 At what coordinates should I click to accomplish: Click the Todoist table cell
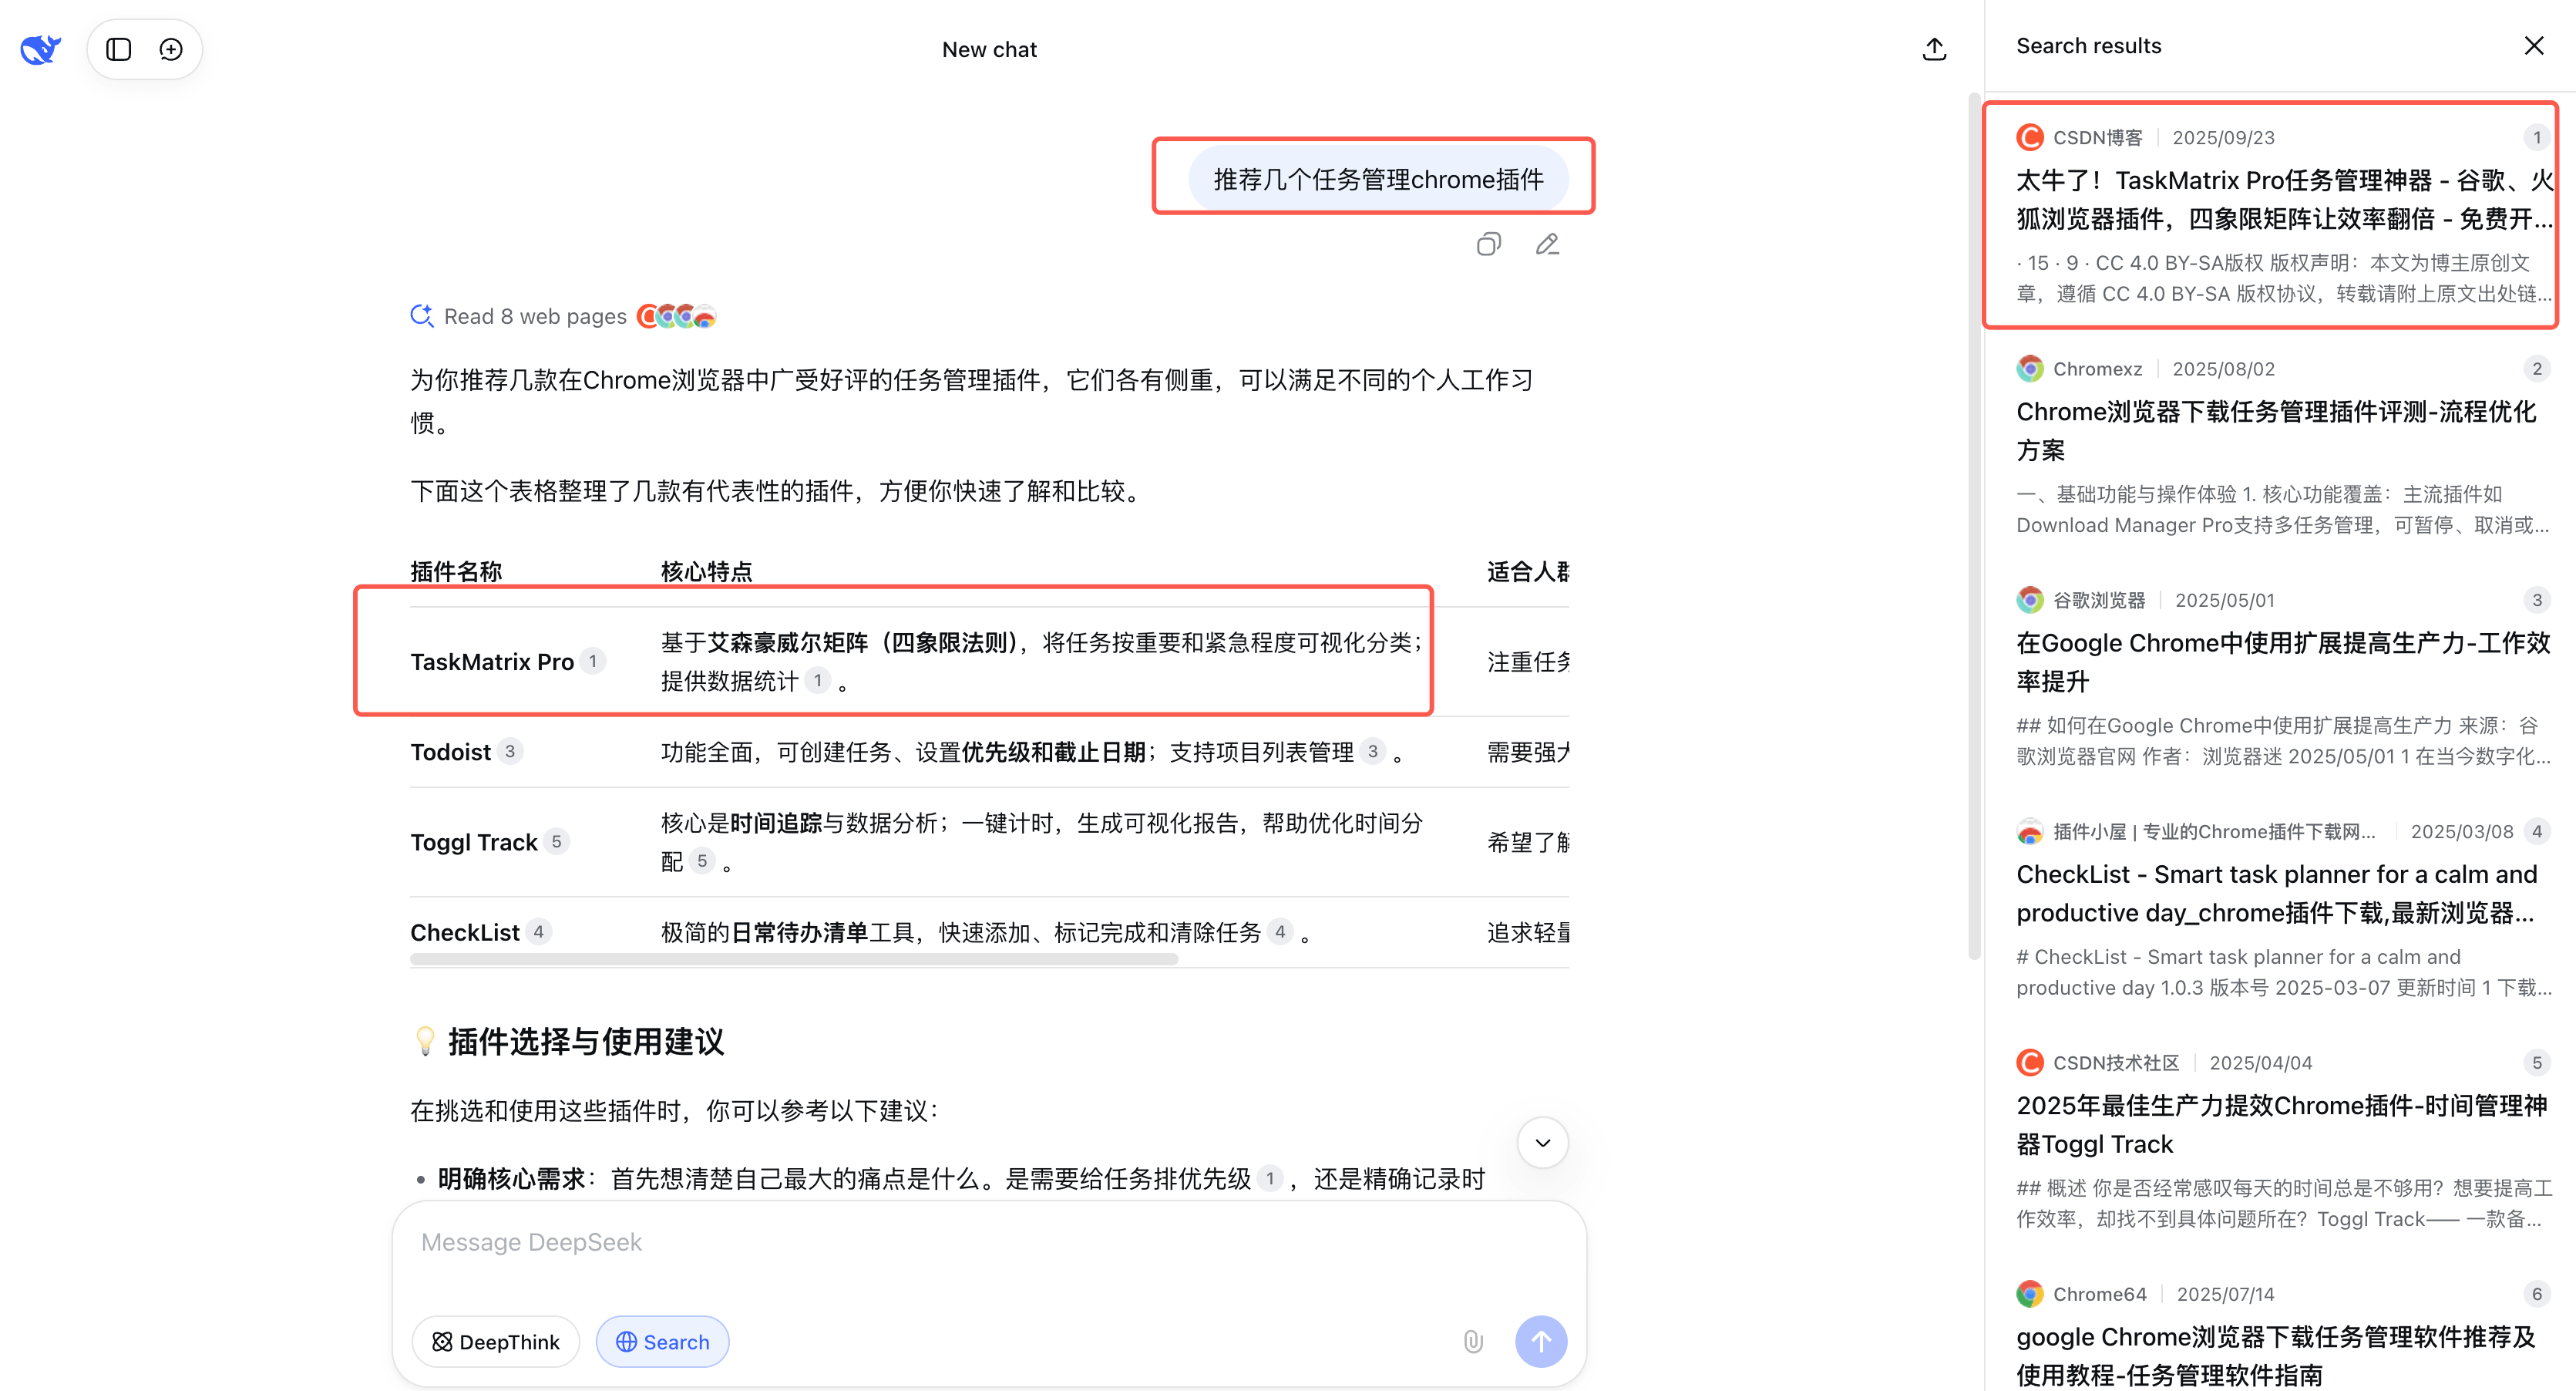tap(450, 751)
